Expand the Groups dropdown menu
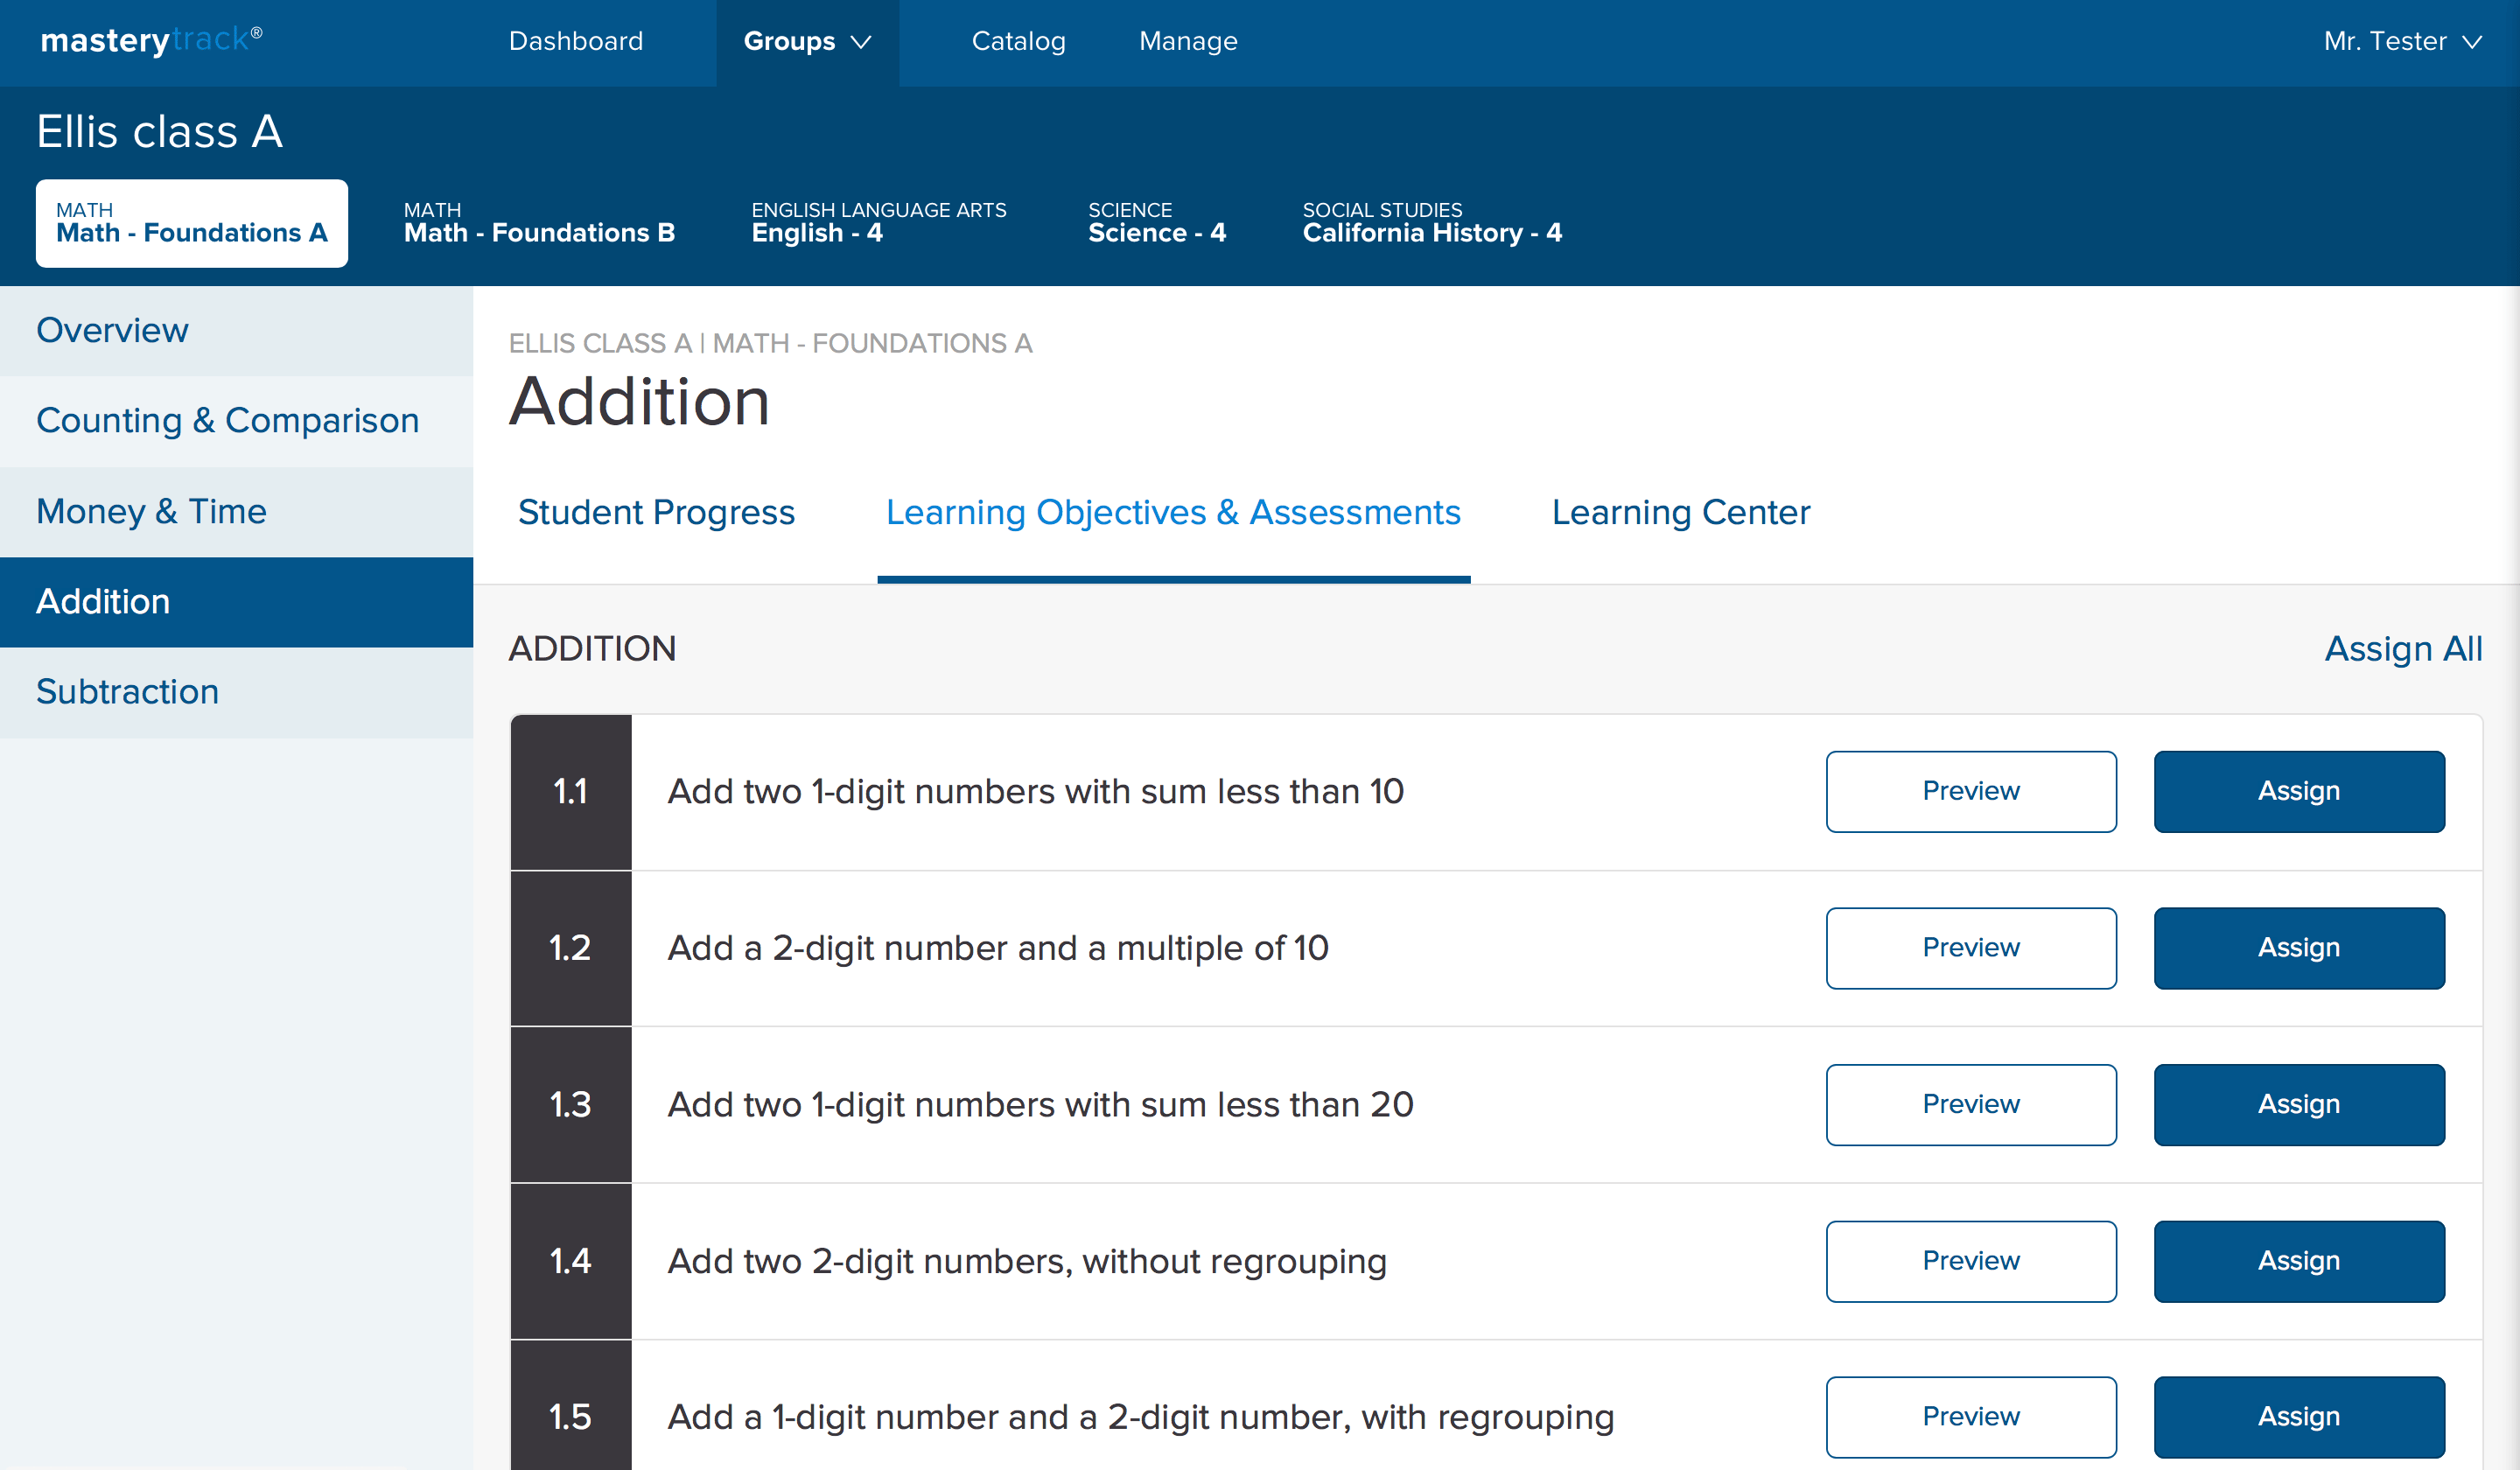Screen dimensions: 2520x1470 tap(807, 41)
